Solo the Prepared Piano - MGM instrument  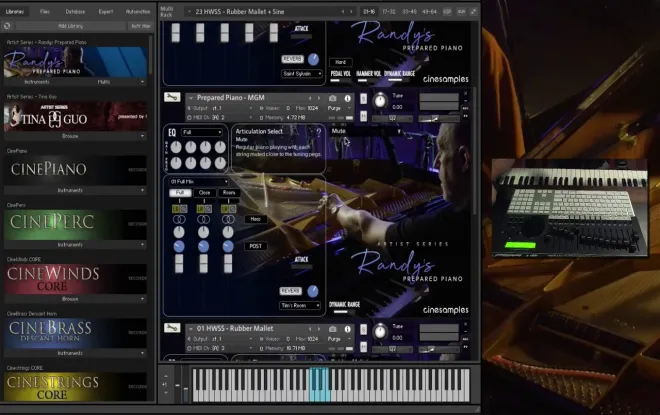pos(363,99)
